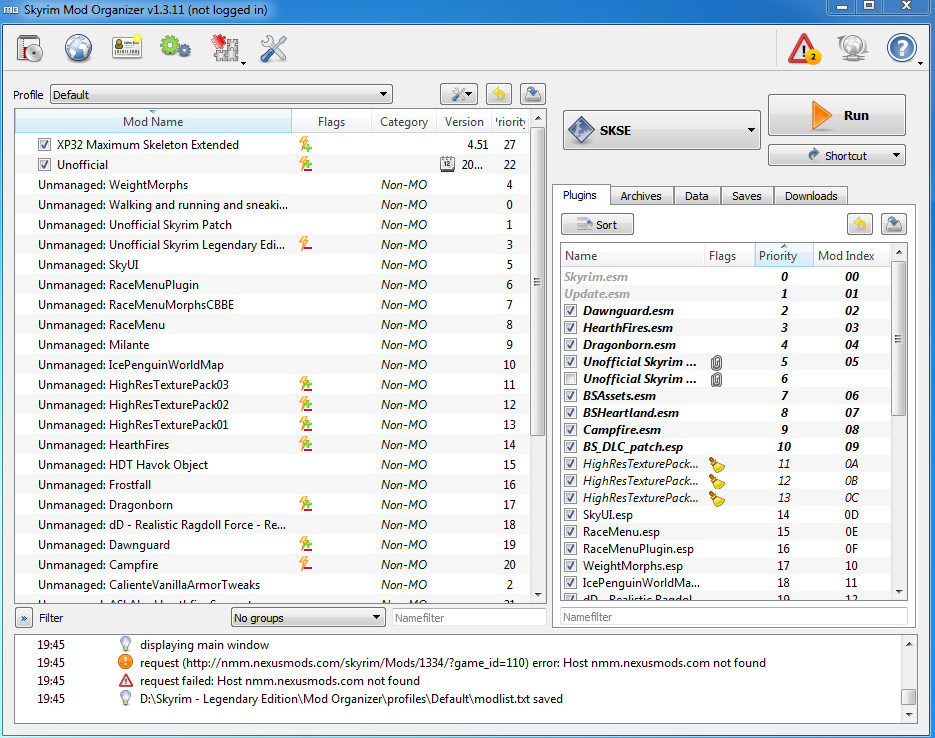Click the broom flag on priority 13 plugin
Screen dimensions: 935x738
(716, 498)
